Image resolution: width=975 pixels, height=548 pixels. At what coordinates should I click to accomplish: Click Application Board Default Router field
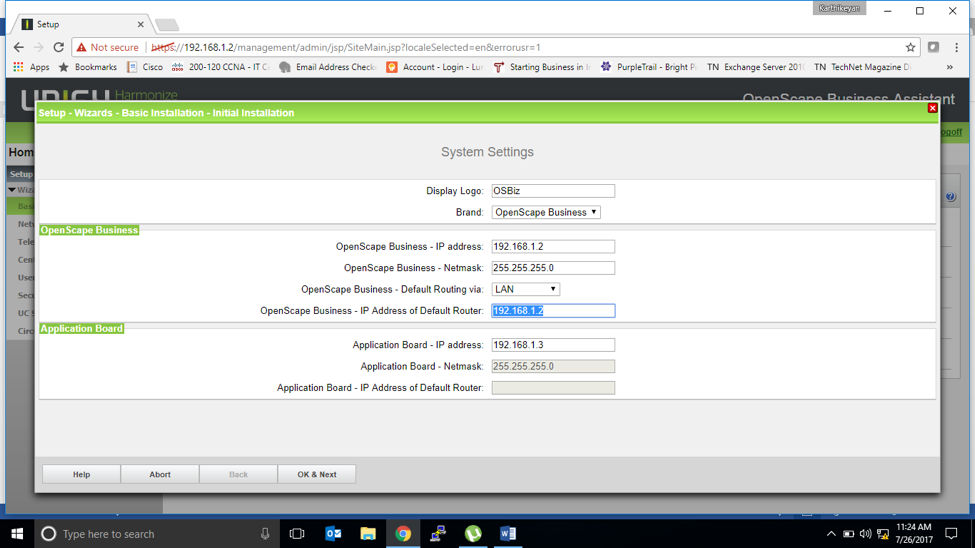tap(553, 388)
